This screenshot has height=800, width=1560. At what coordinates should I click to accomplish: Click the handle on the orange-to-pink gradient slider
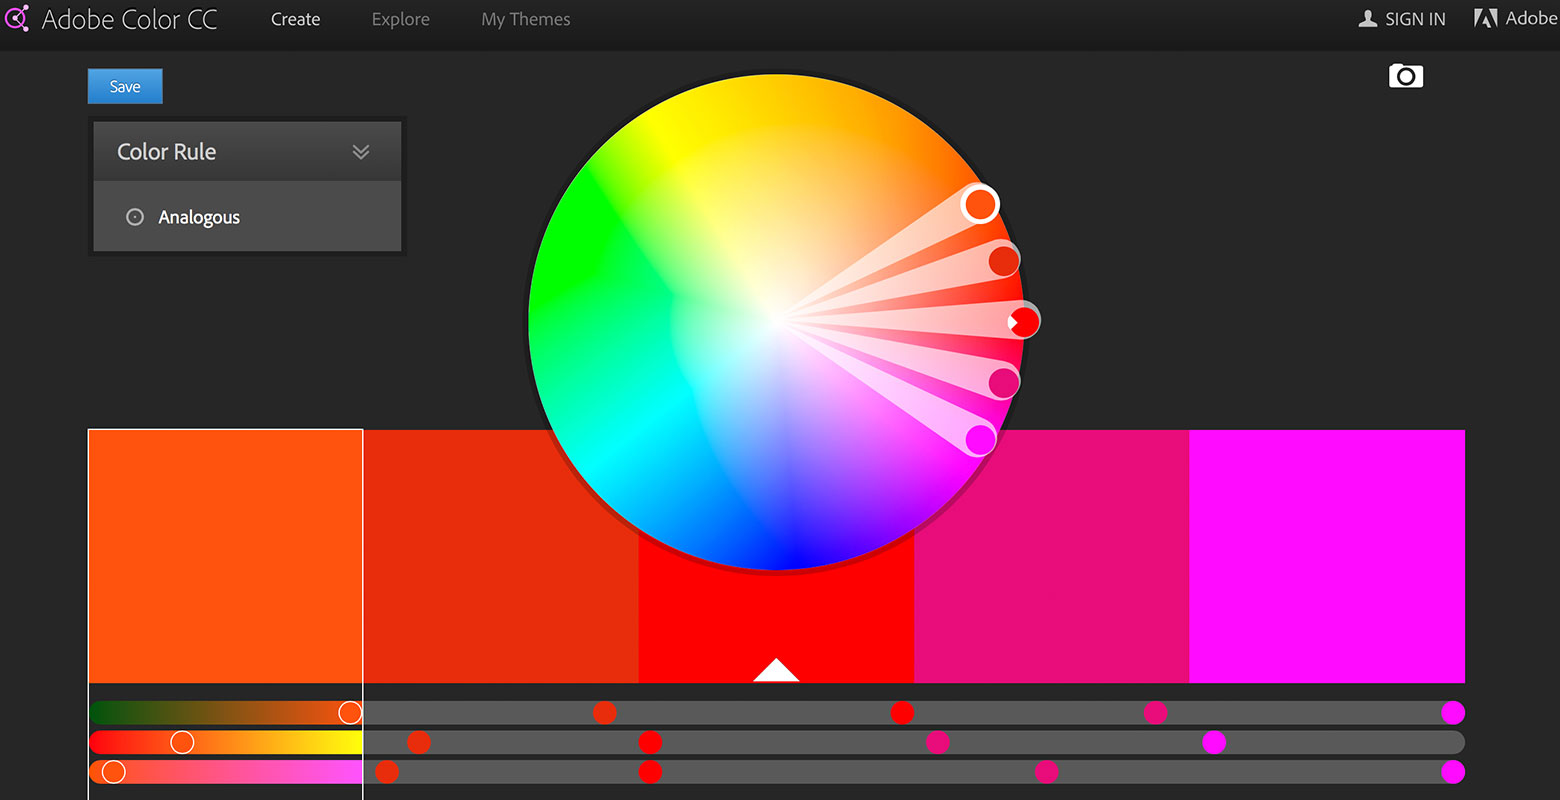pos(114,772)
